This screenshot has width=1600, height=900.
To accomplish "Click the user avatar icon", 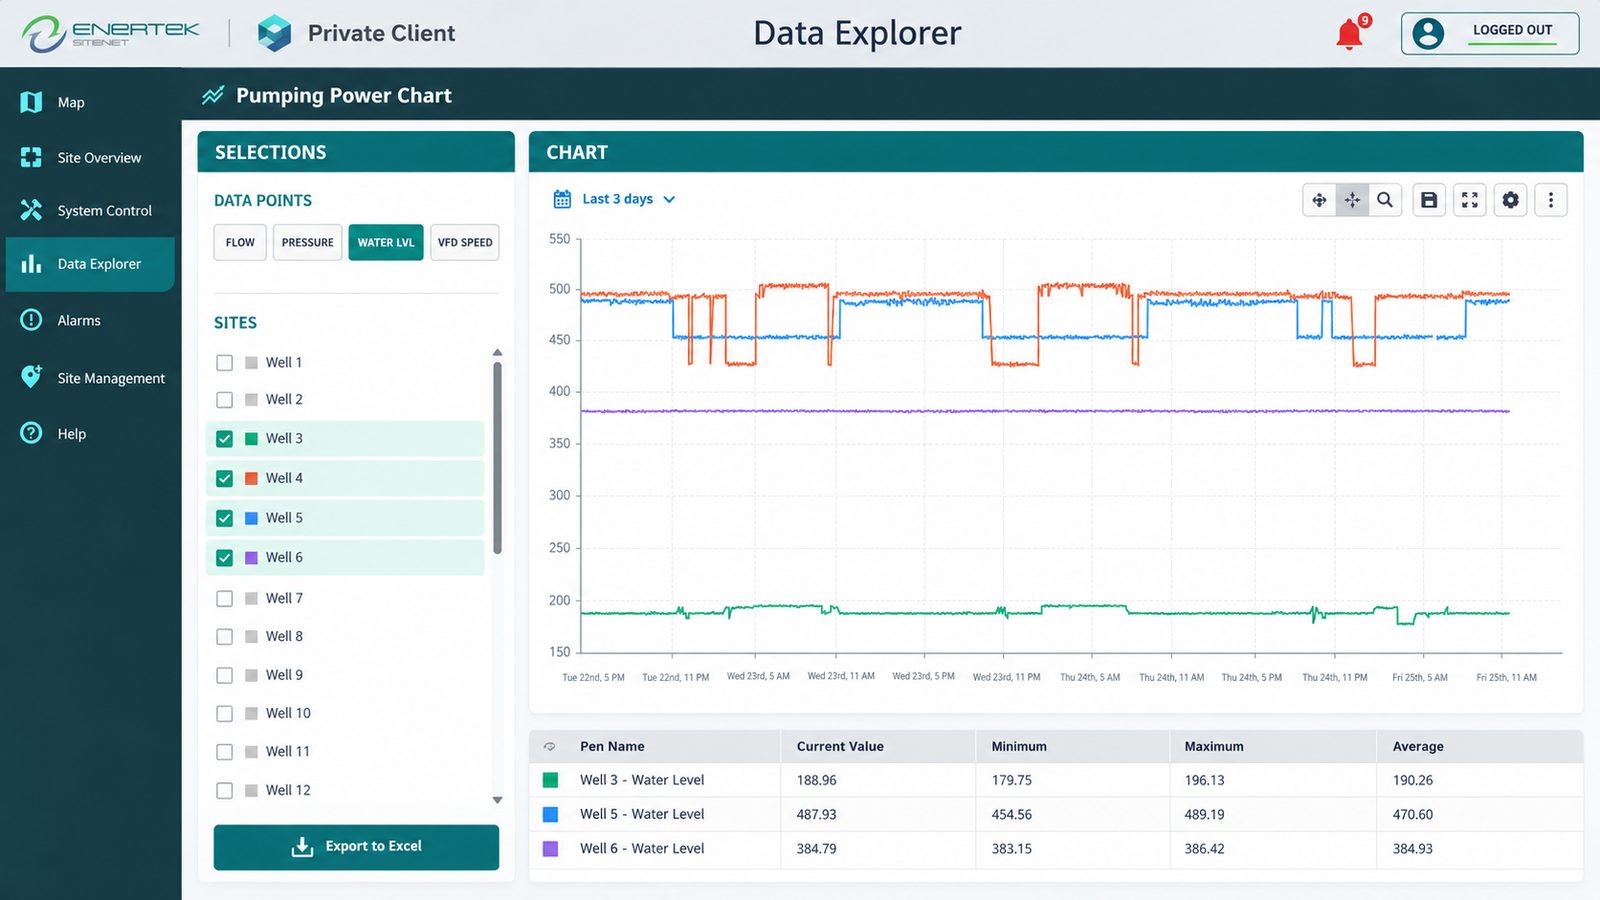I will [1428, 34].
